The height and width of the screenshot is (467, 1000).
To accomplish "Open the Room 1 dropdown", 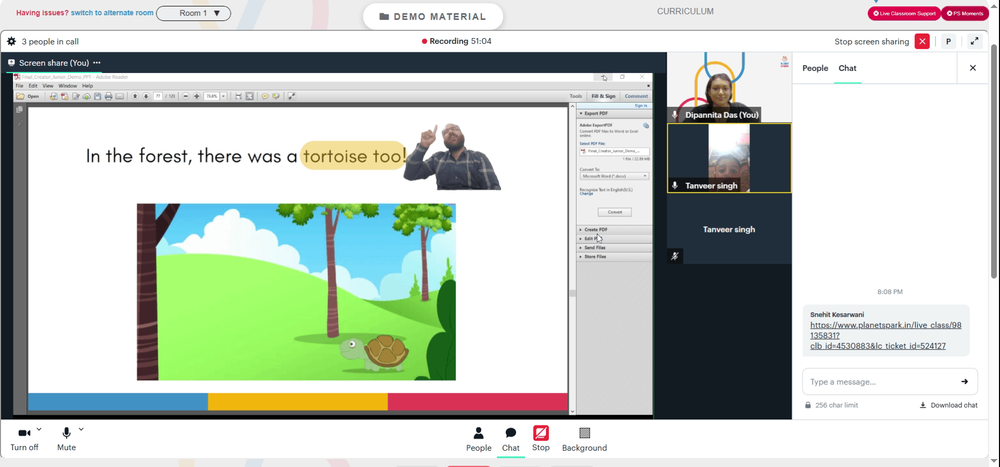I will [x=193, y=13].
